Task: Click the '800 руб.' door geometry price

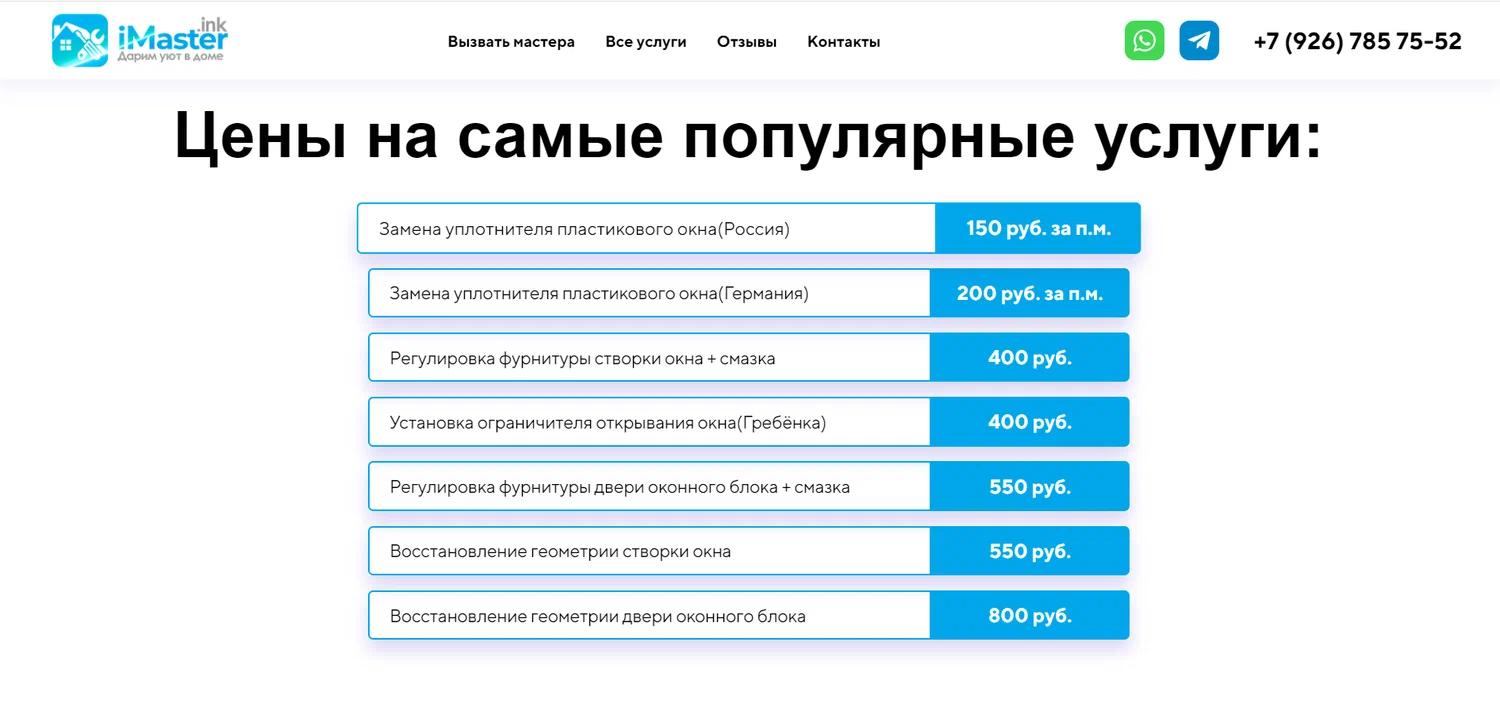Action: (x=1029, y=615)
